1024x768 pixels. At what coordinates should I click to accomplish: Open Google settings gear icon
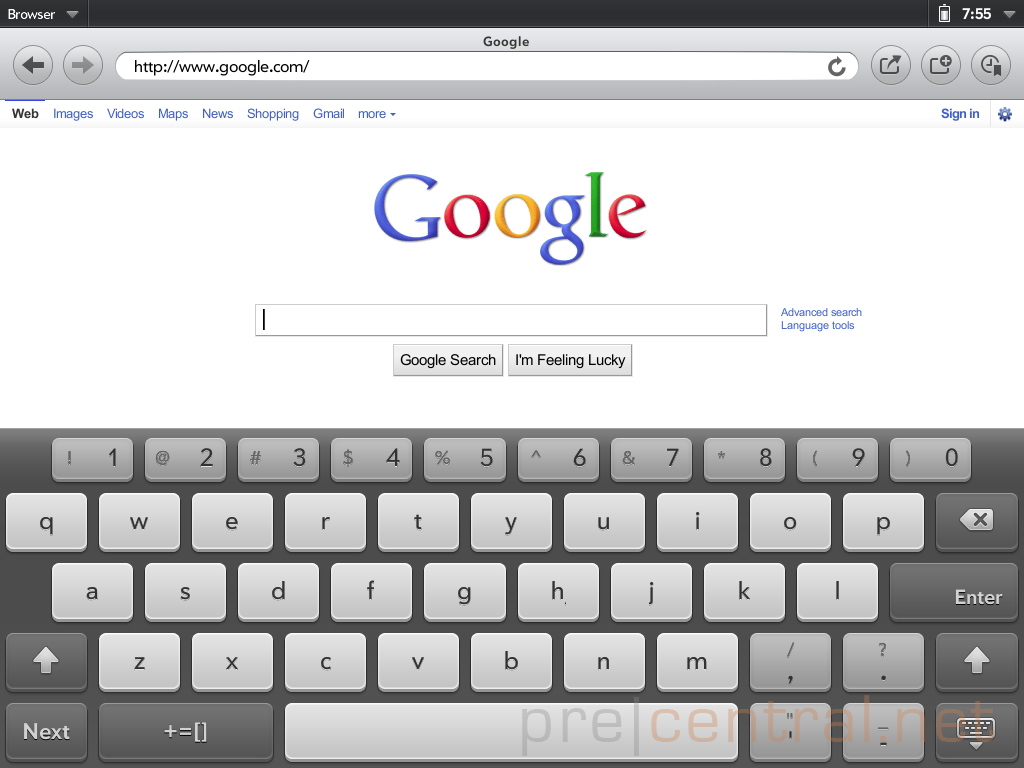(1005, 114)
